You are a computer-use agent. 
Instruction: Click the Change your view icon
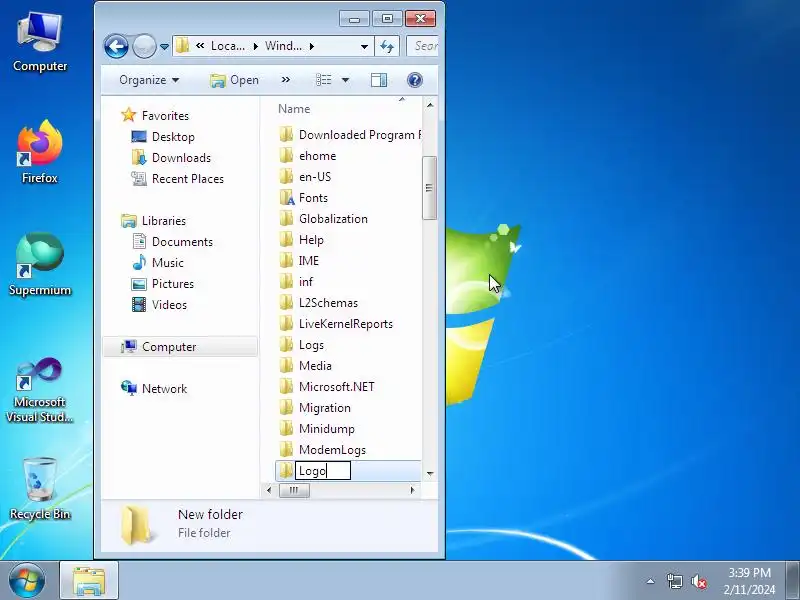tap(323, 80)
